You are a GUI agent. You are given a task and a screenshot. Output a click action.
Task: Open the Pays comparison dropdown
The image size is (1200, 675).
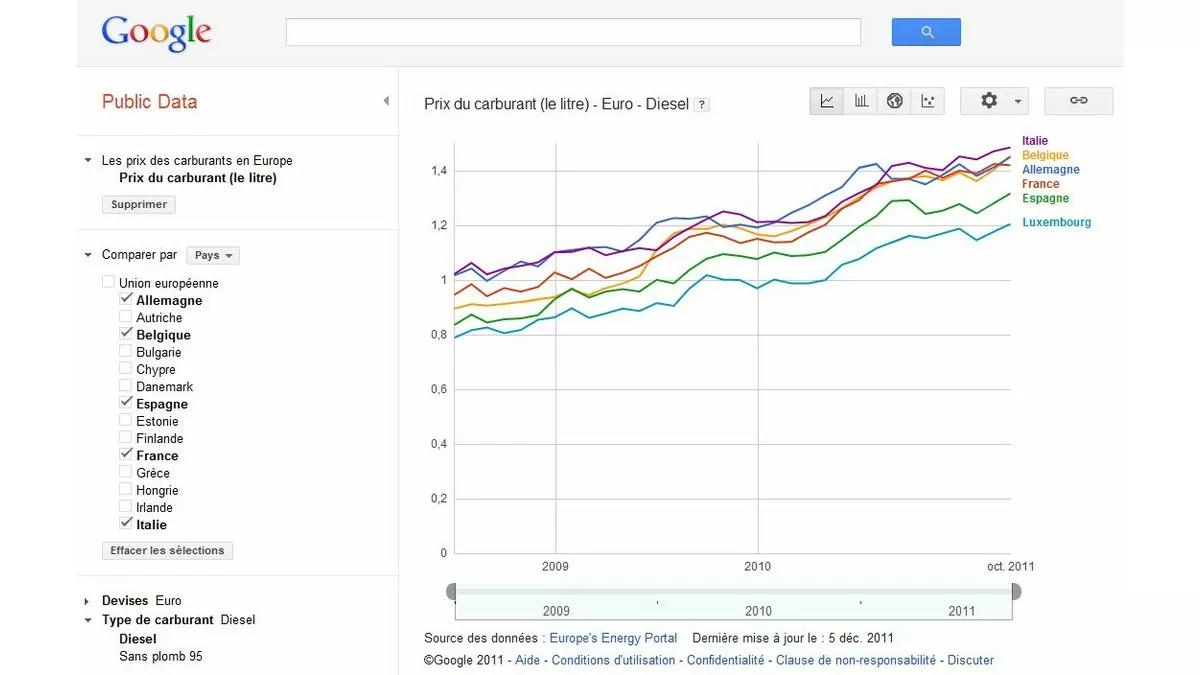tap(212, 255)
